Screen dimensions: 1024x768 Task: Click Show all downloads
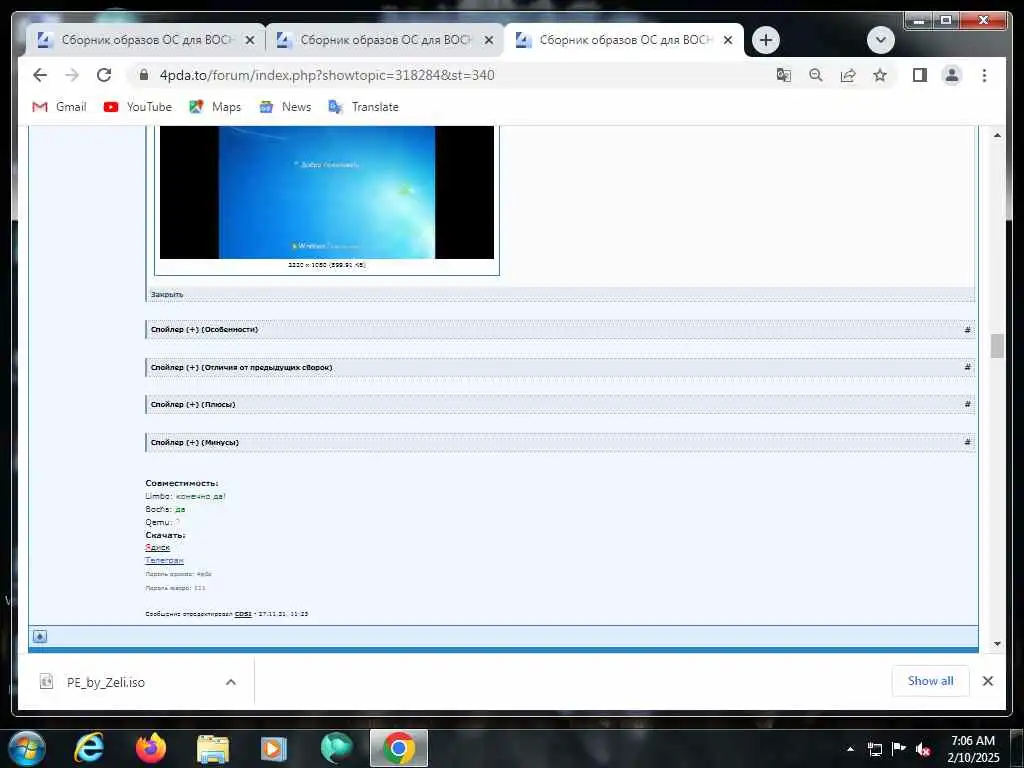[x=931, y=681]
